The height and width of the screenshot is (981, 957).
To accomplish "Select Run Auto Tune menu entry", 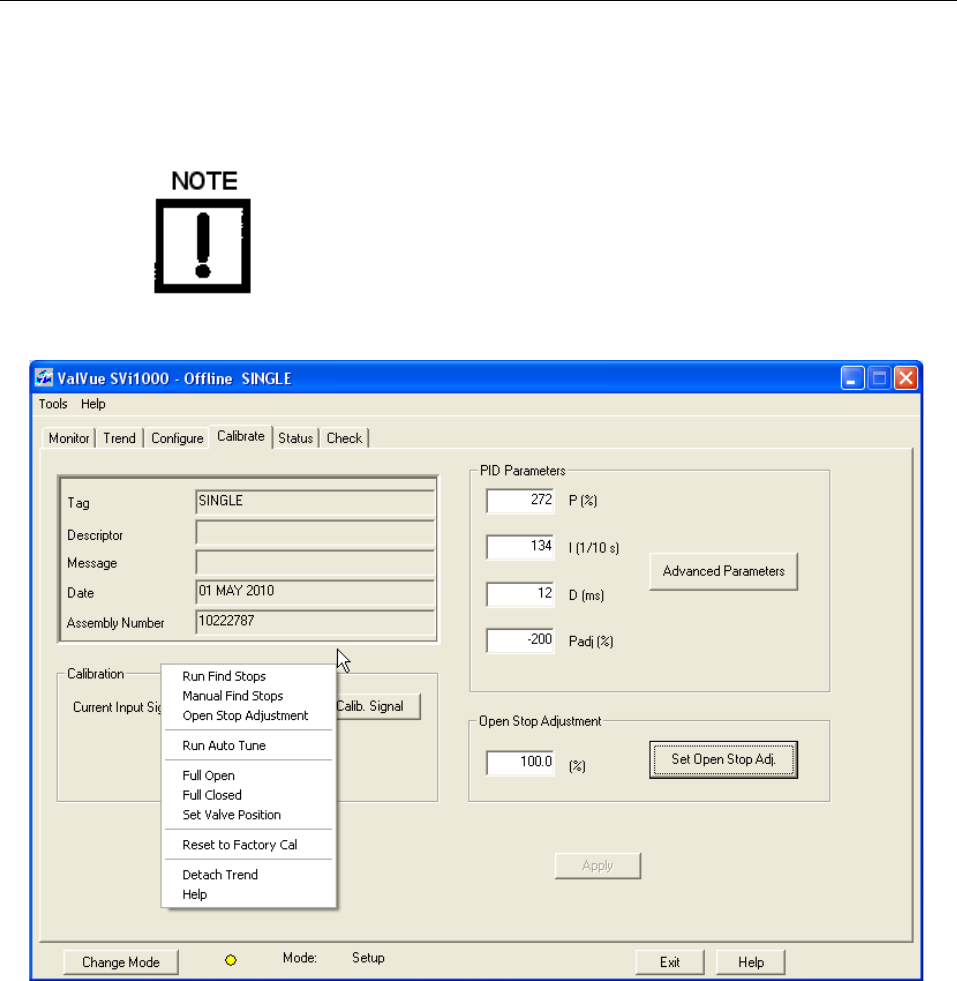I will [249, 746].
